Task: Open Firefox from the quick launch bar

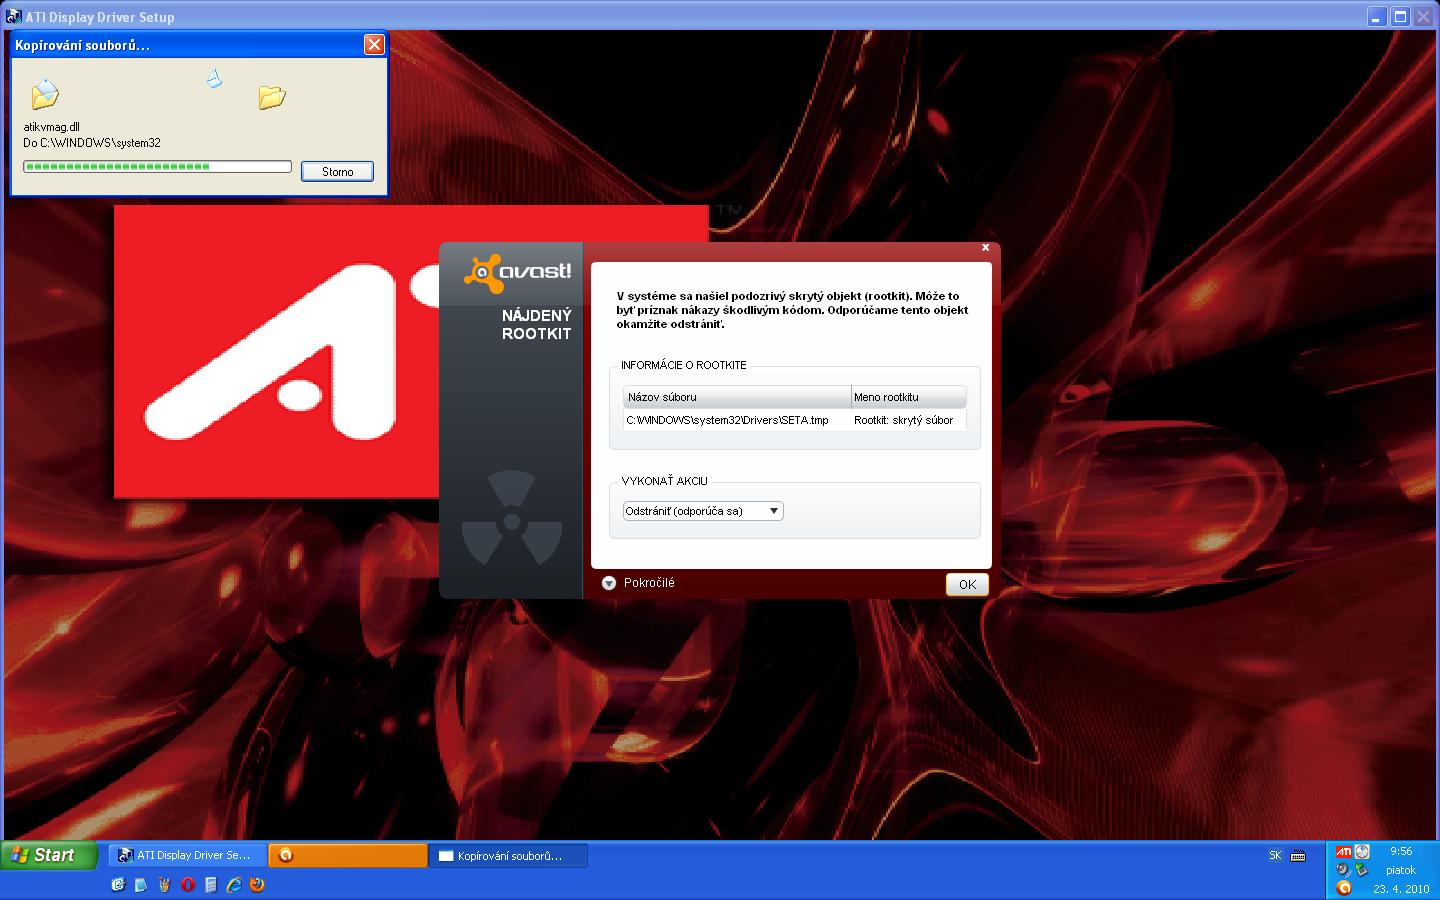Action: point(257,885)
